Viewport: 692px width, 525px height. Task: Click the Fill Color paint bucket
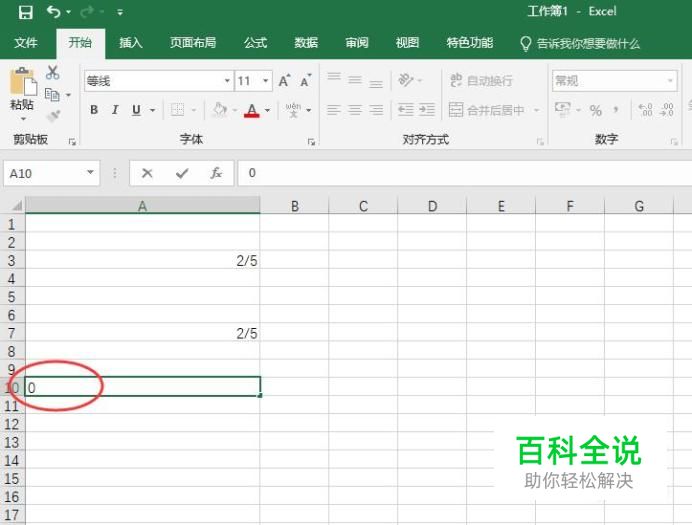click(x=219, y=110)
